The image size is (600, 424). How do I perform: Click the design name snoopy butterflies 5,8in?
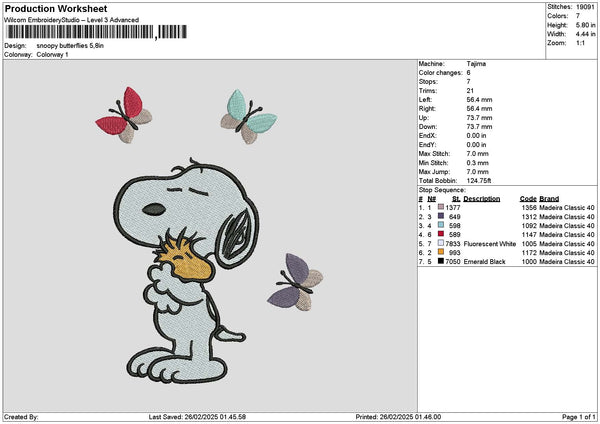[x=70, y=46]
